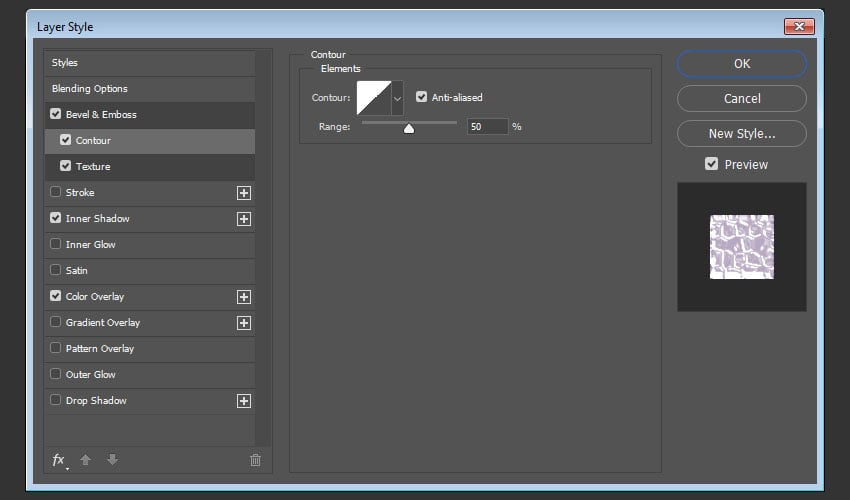Open the fx effects menu icon
Screen dimensions: 850x500
pyautogui.click(x=59, y=460)
